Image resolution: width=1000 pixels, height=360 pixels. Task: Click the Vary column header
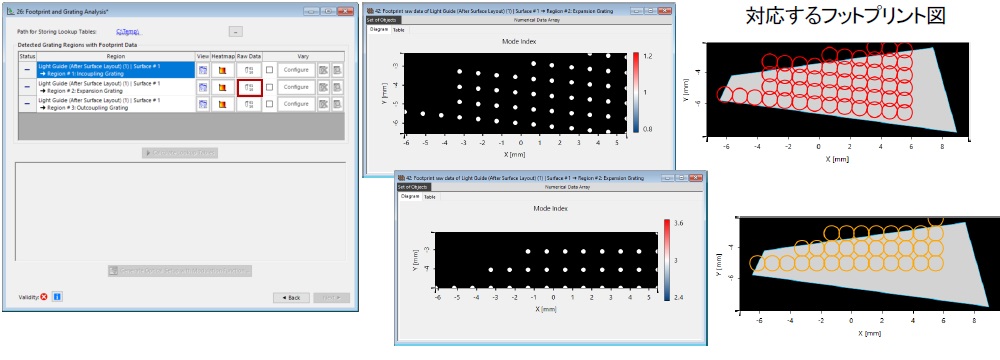(x=304, y=56)
